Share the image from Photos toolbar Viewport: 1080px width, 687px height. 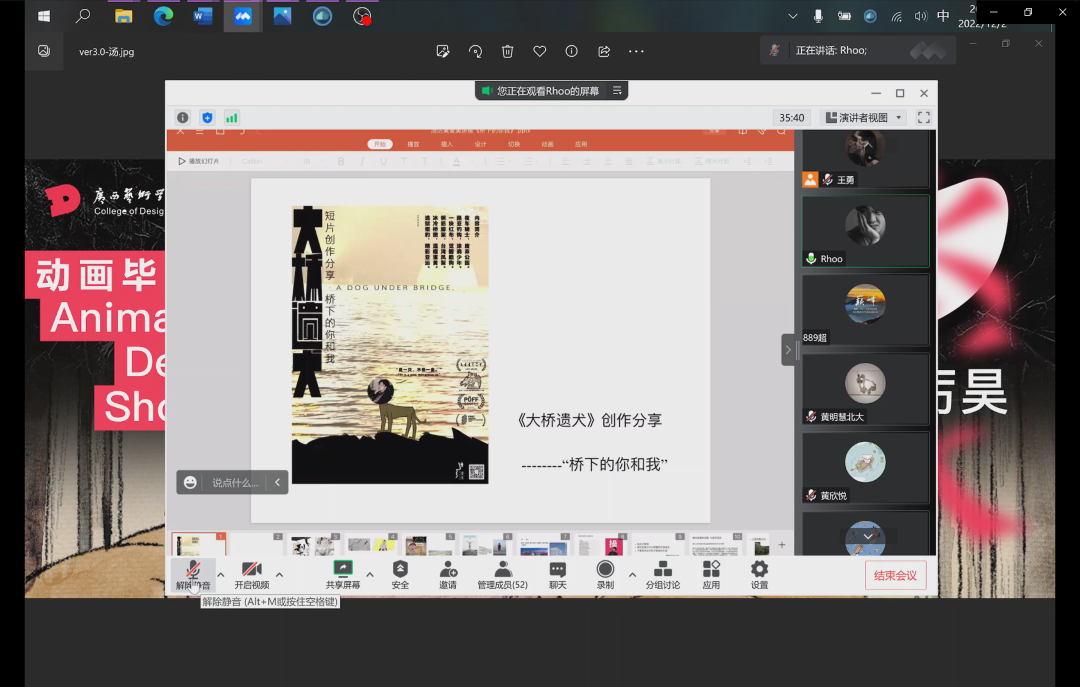(604, 51)
